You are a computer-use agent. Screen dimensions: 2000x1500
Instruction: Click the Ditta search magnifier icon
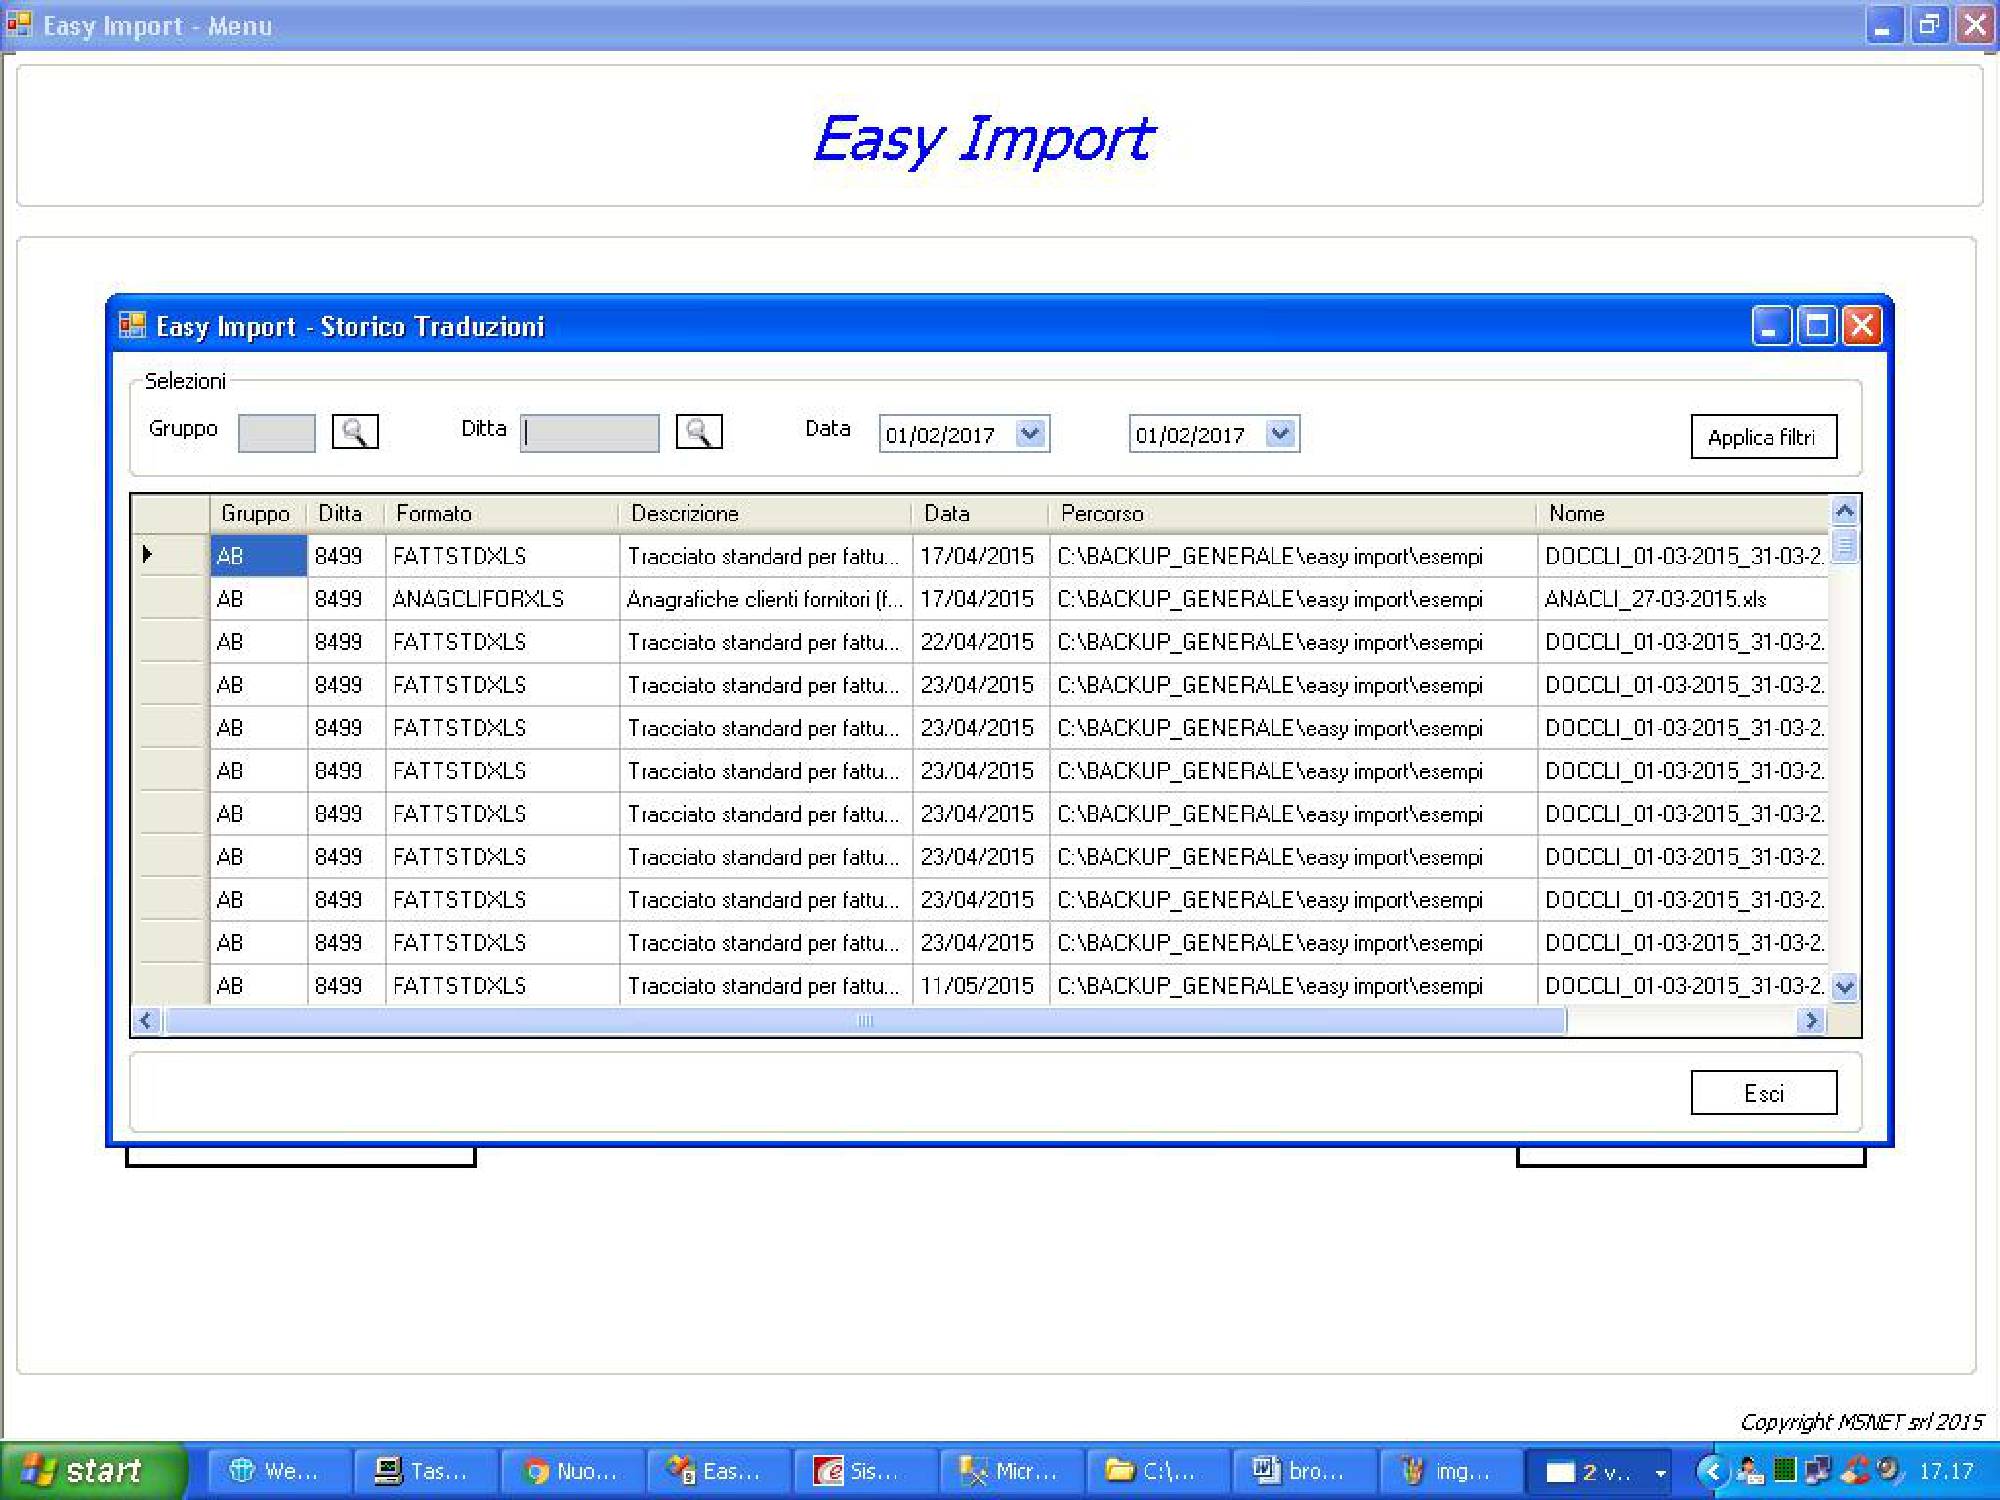[698, 432]
